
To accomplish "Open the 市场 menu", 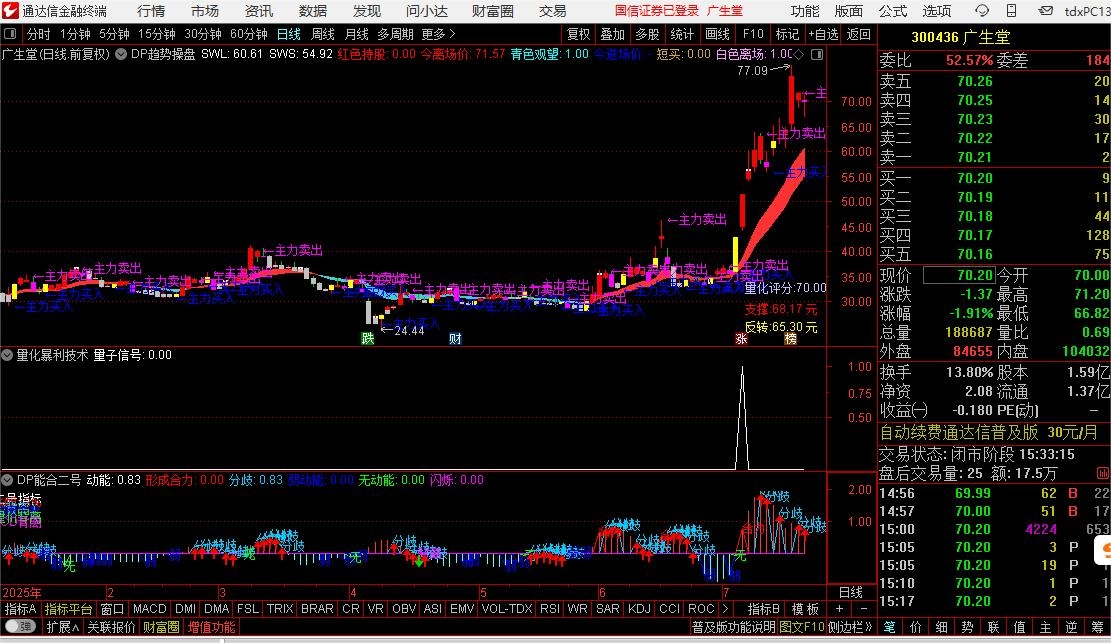I will point(205,11).
